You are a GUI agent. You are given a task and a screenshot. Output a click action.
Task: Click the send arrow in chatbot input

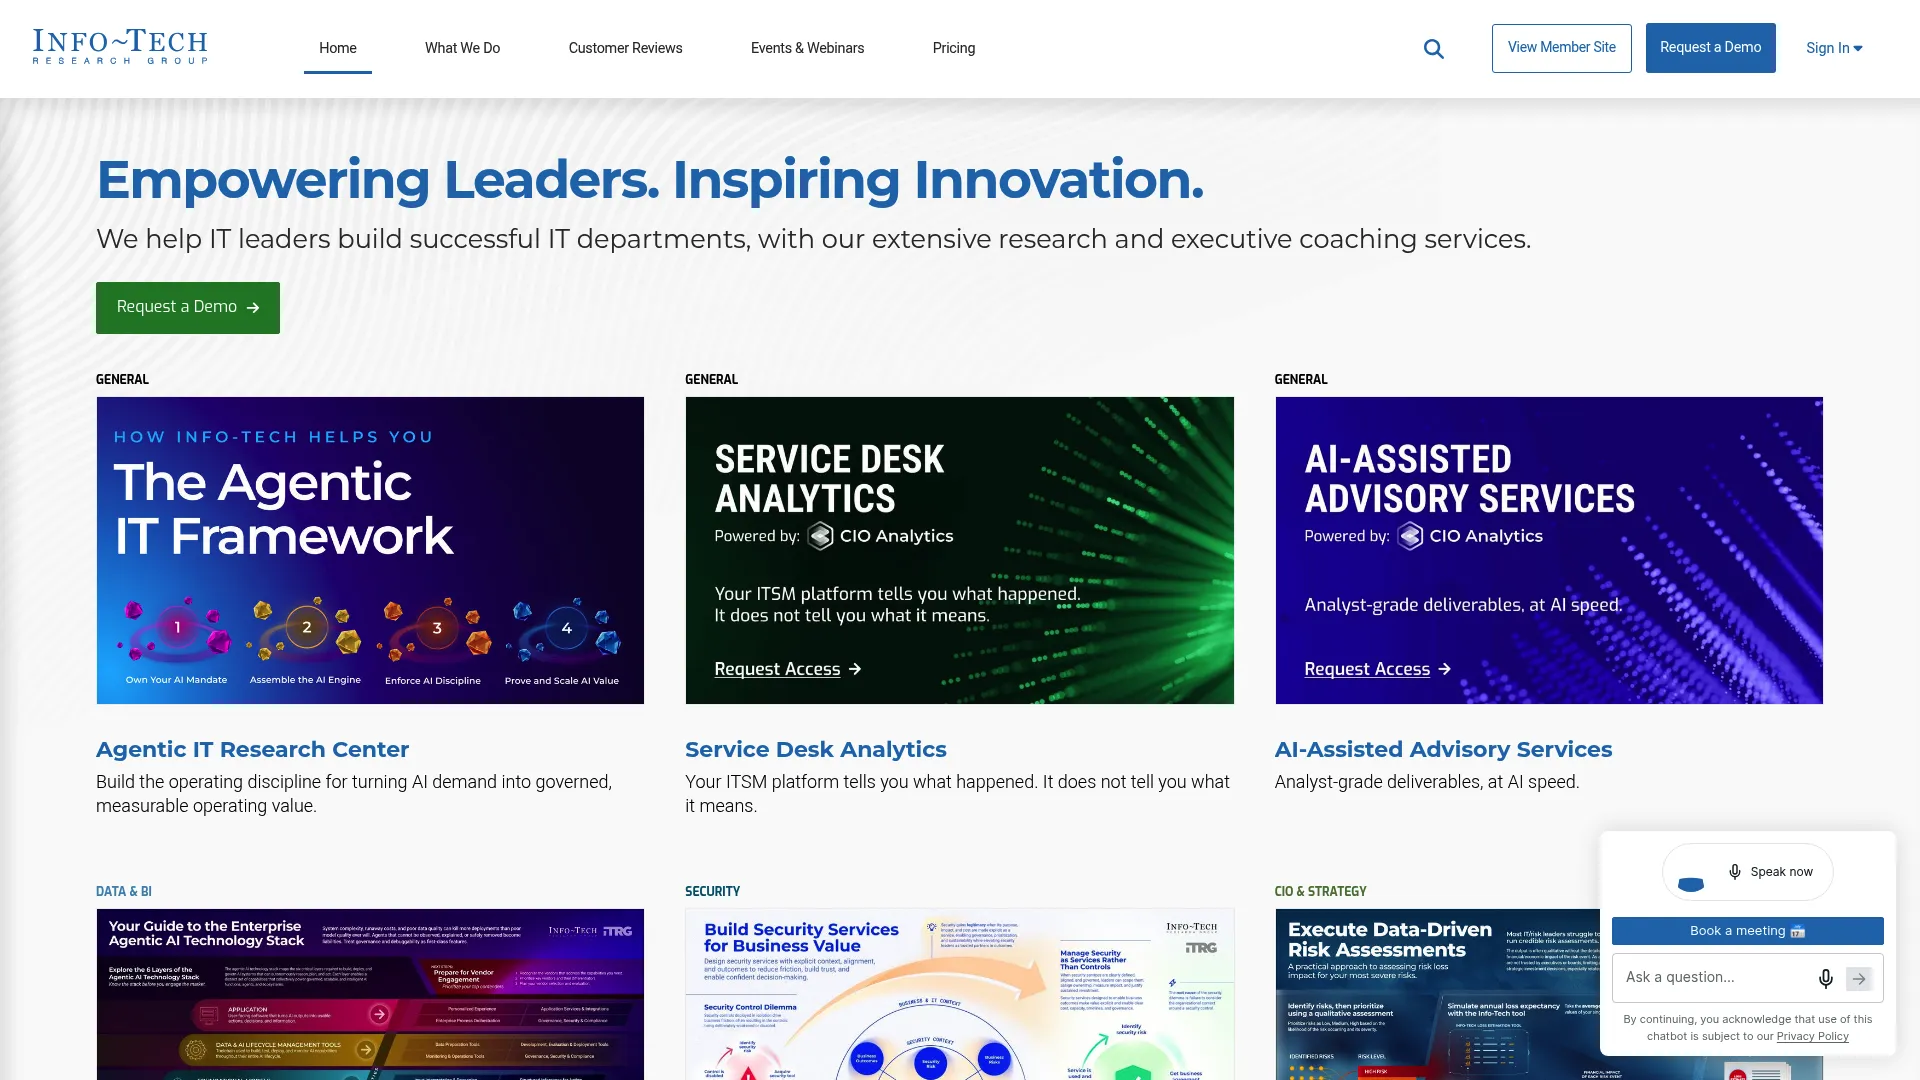tap(1859, 979)
